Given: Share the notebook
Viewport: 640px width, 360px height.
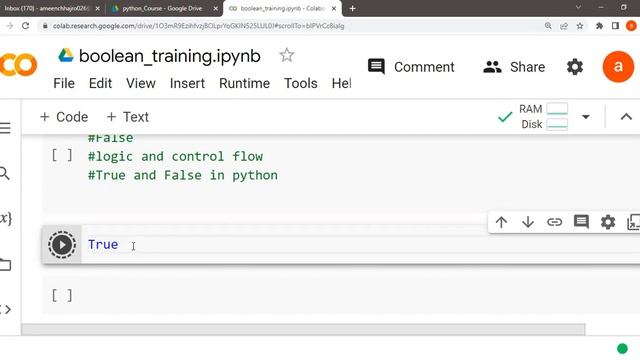Looking at the screenshot, I should [x=514, y=67].
